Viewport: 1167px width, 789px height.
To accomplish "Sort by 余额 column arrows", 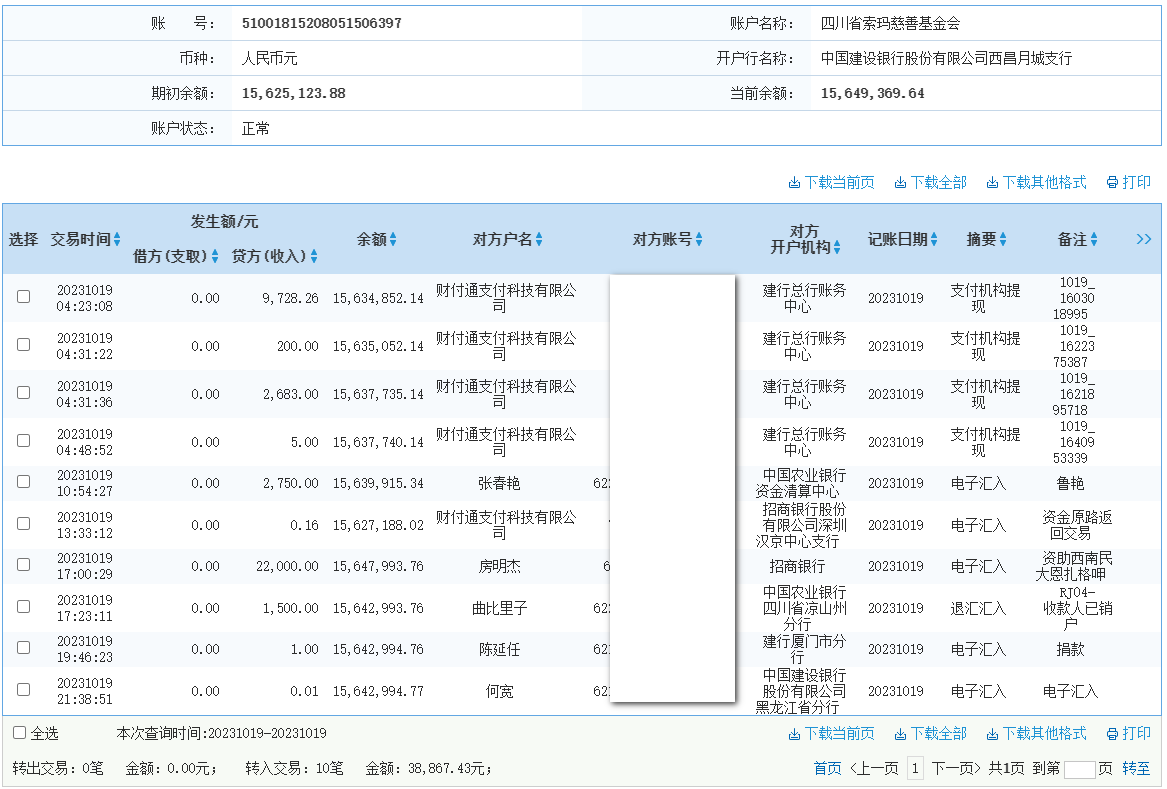I will pos(393,240).
